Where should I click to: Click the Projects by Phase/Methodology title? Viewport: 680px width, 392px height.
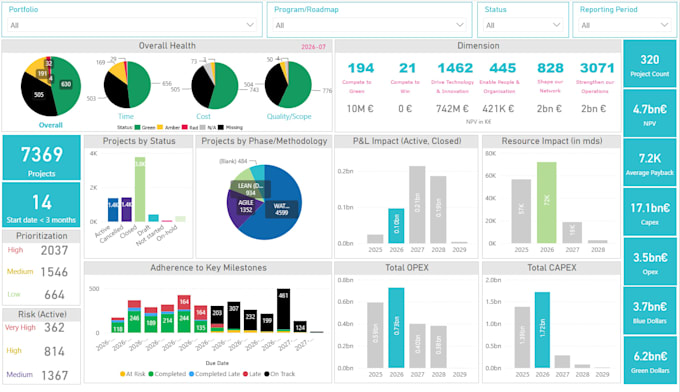264,141
